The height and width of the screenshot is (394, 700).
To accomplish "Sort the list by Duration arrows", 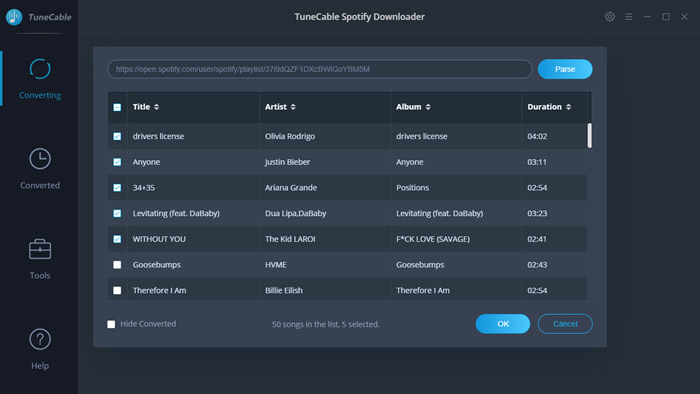I will [568, 107].
